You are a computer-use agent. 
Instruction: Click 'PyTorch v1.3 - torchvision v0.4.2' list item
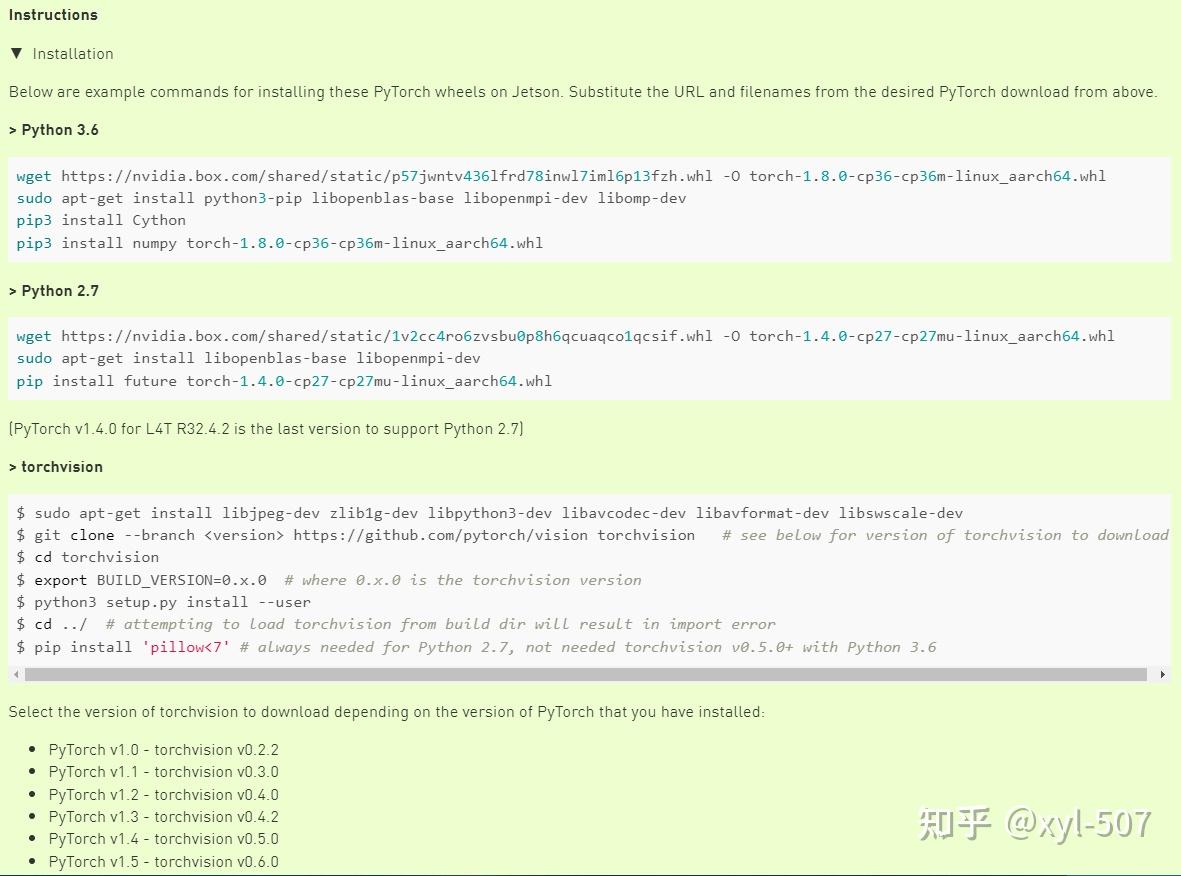coord(163,816)
